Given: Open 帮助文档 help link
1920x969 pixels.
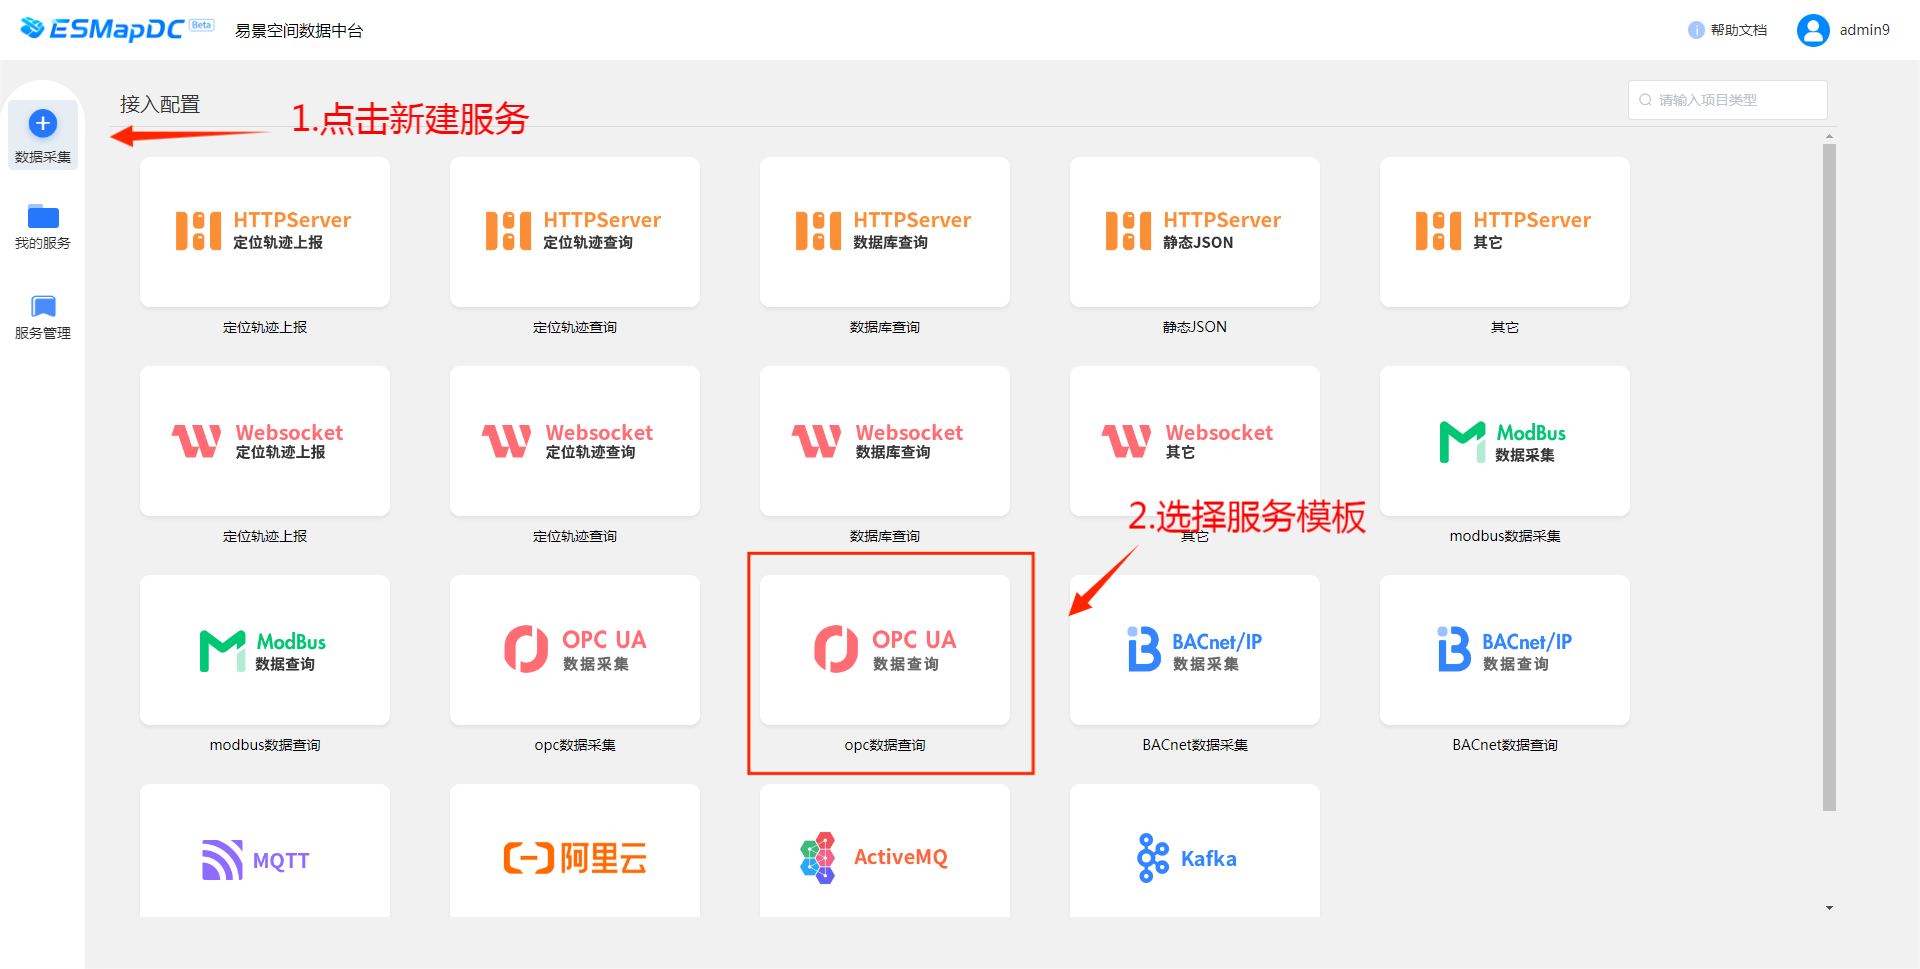Looking at the screenshot, I should click(1727, 30).
